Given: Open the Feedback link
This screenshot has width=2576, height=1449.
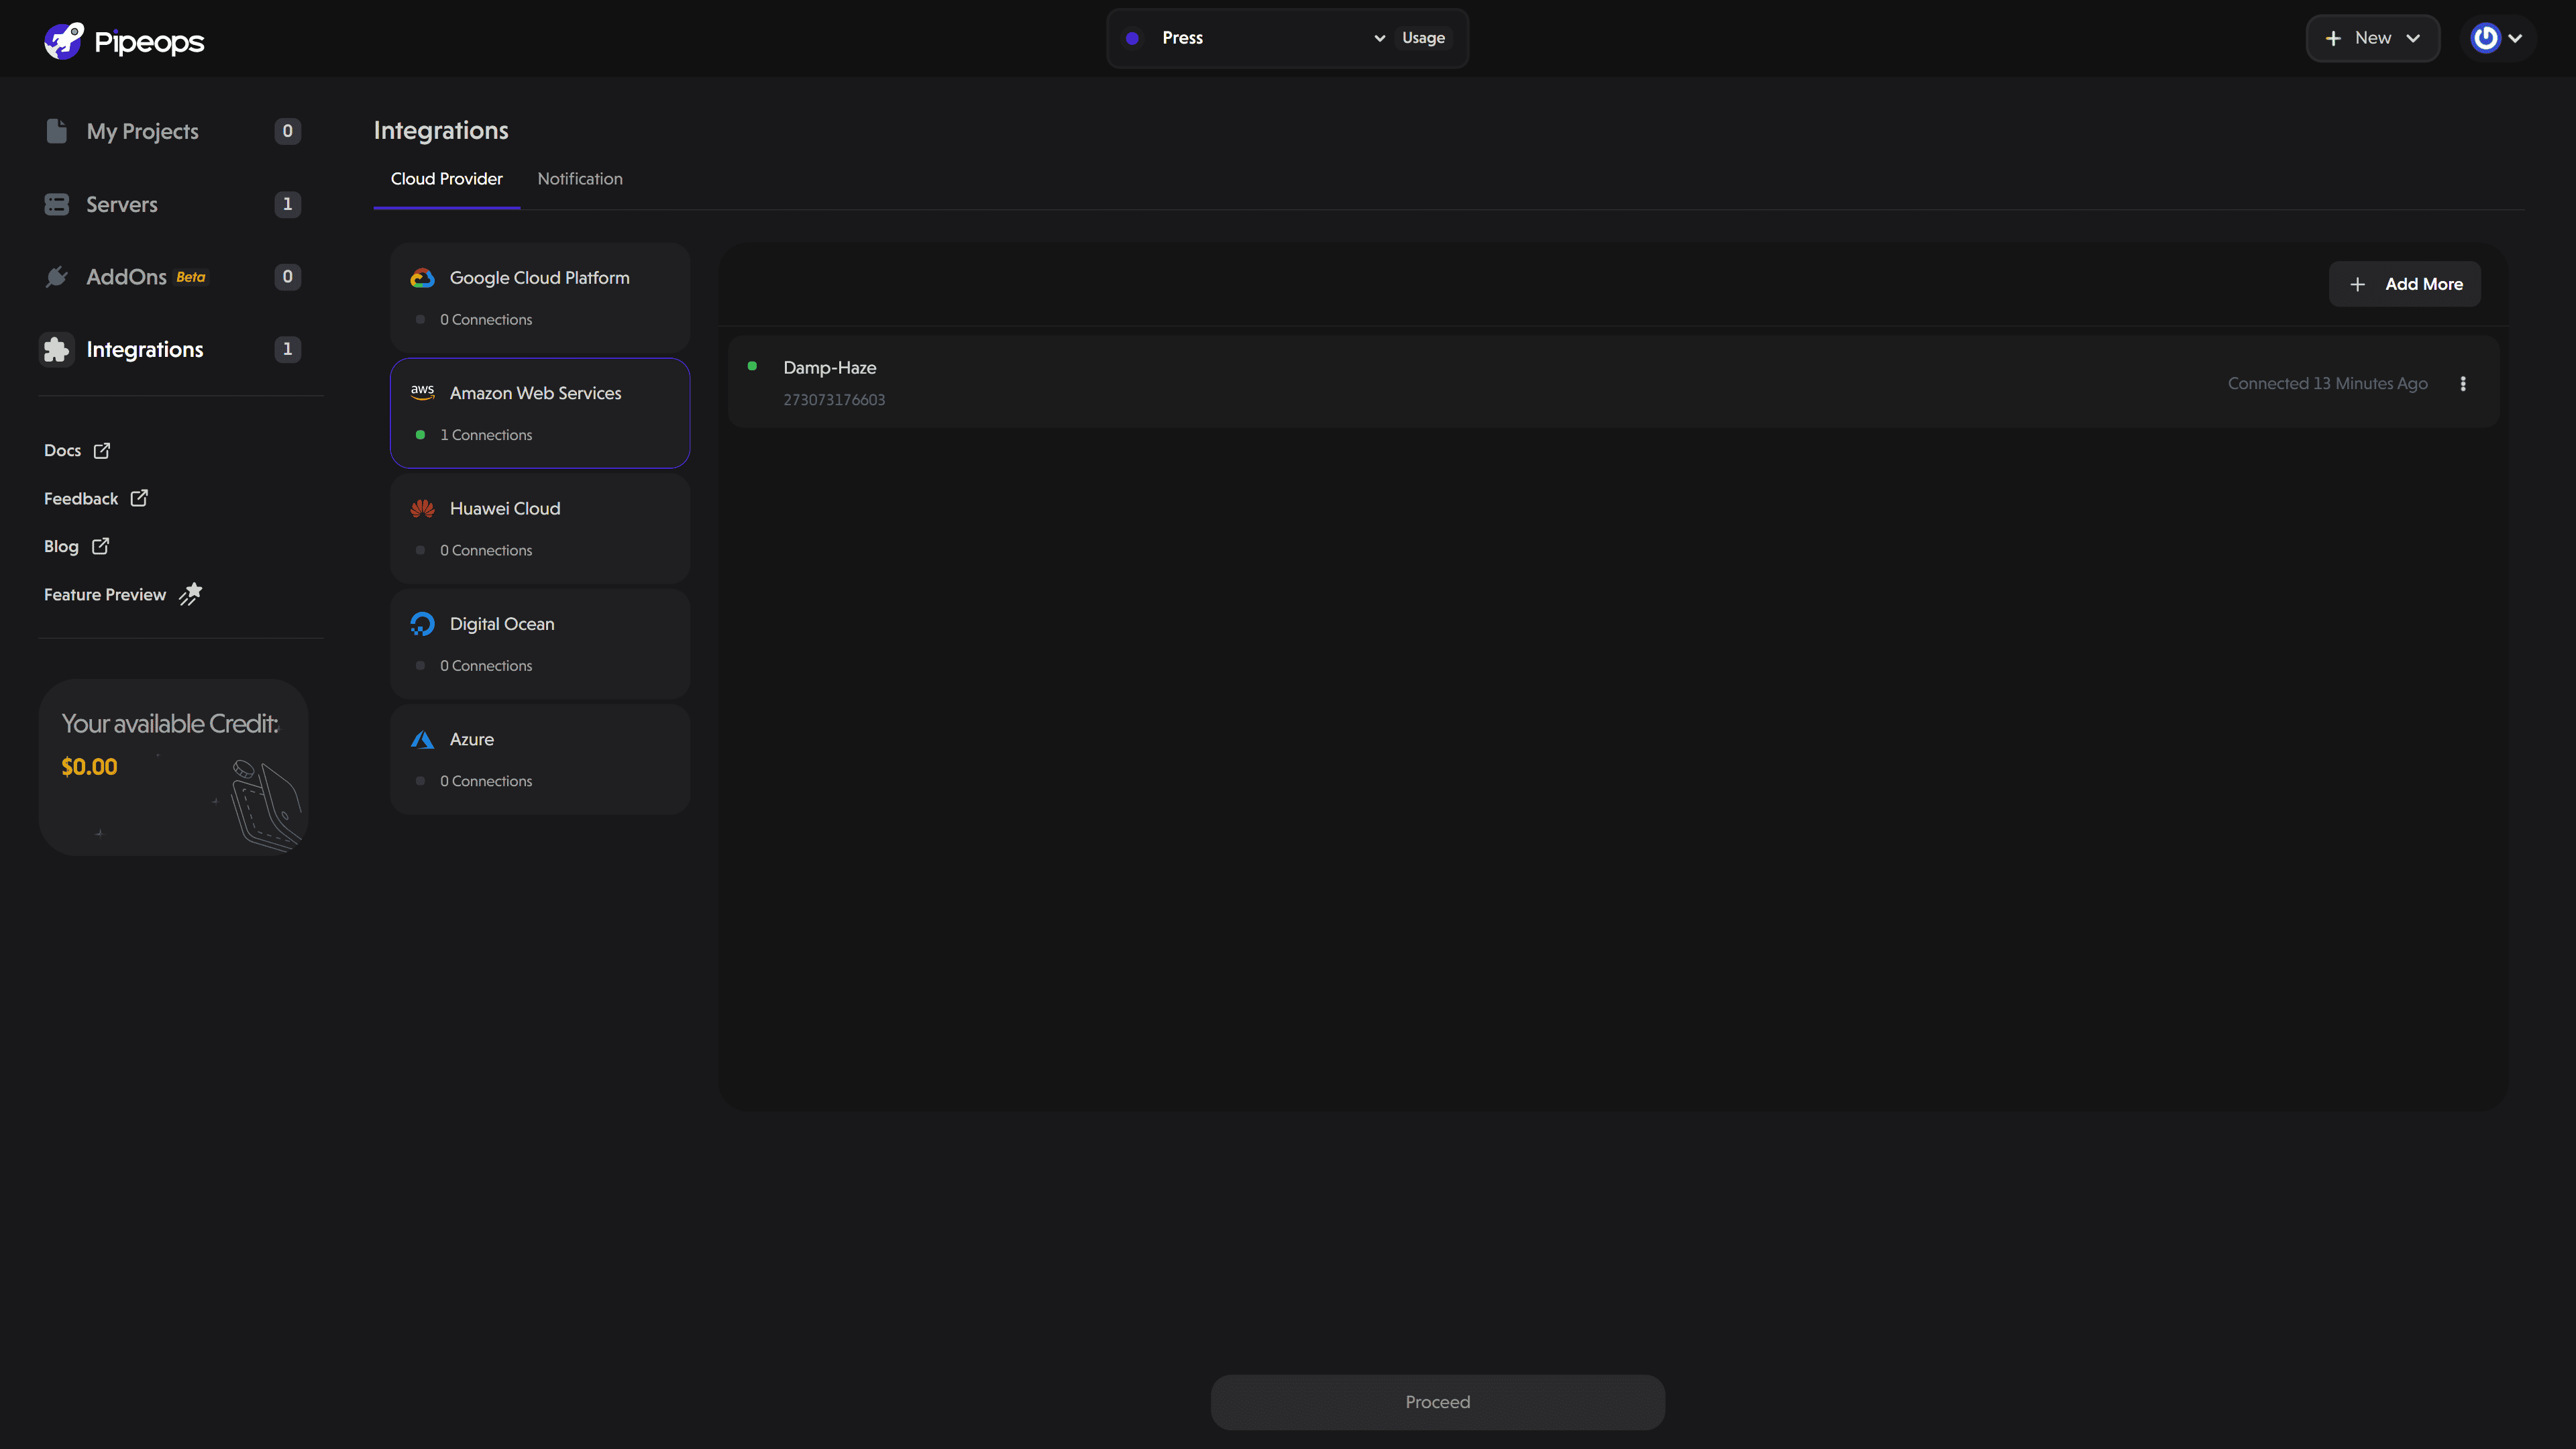Looking at the screenshot, I should pos(96,498).
